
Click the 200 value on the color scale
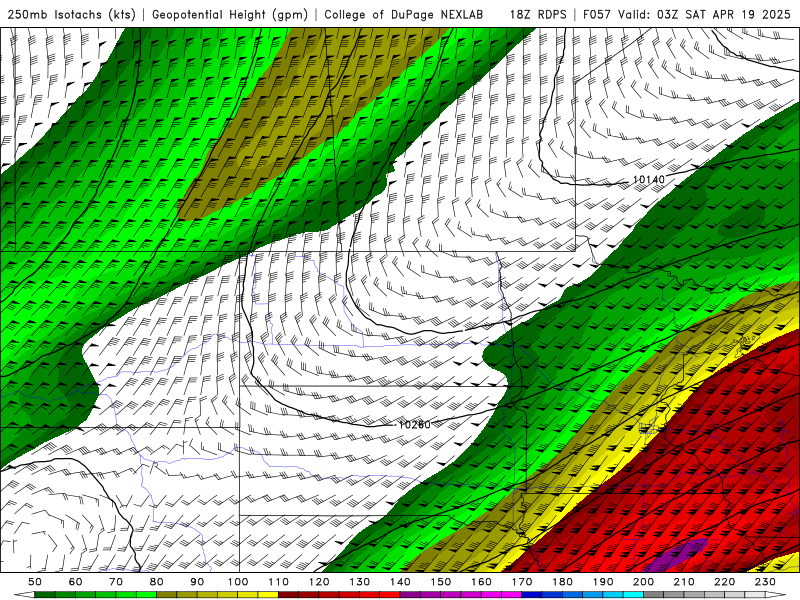[x=644, y=582]
